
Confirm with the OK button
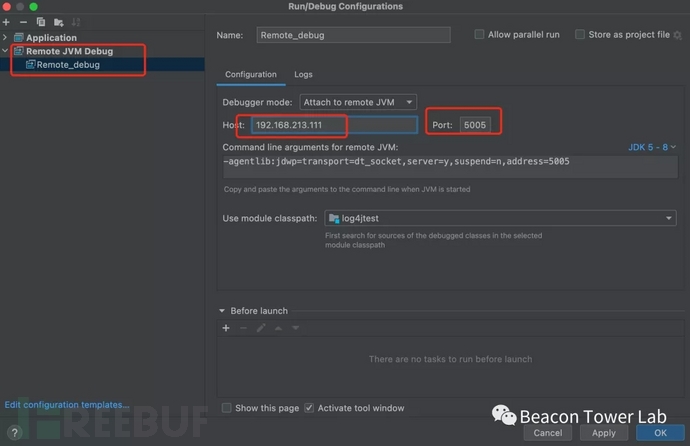tap(660, 433)
